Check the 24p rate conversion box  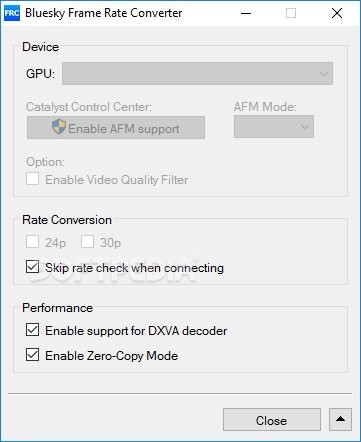pyautogui.click(x=32, y=242)
